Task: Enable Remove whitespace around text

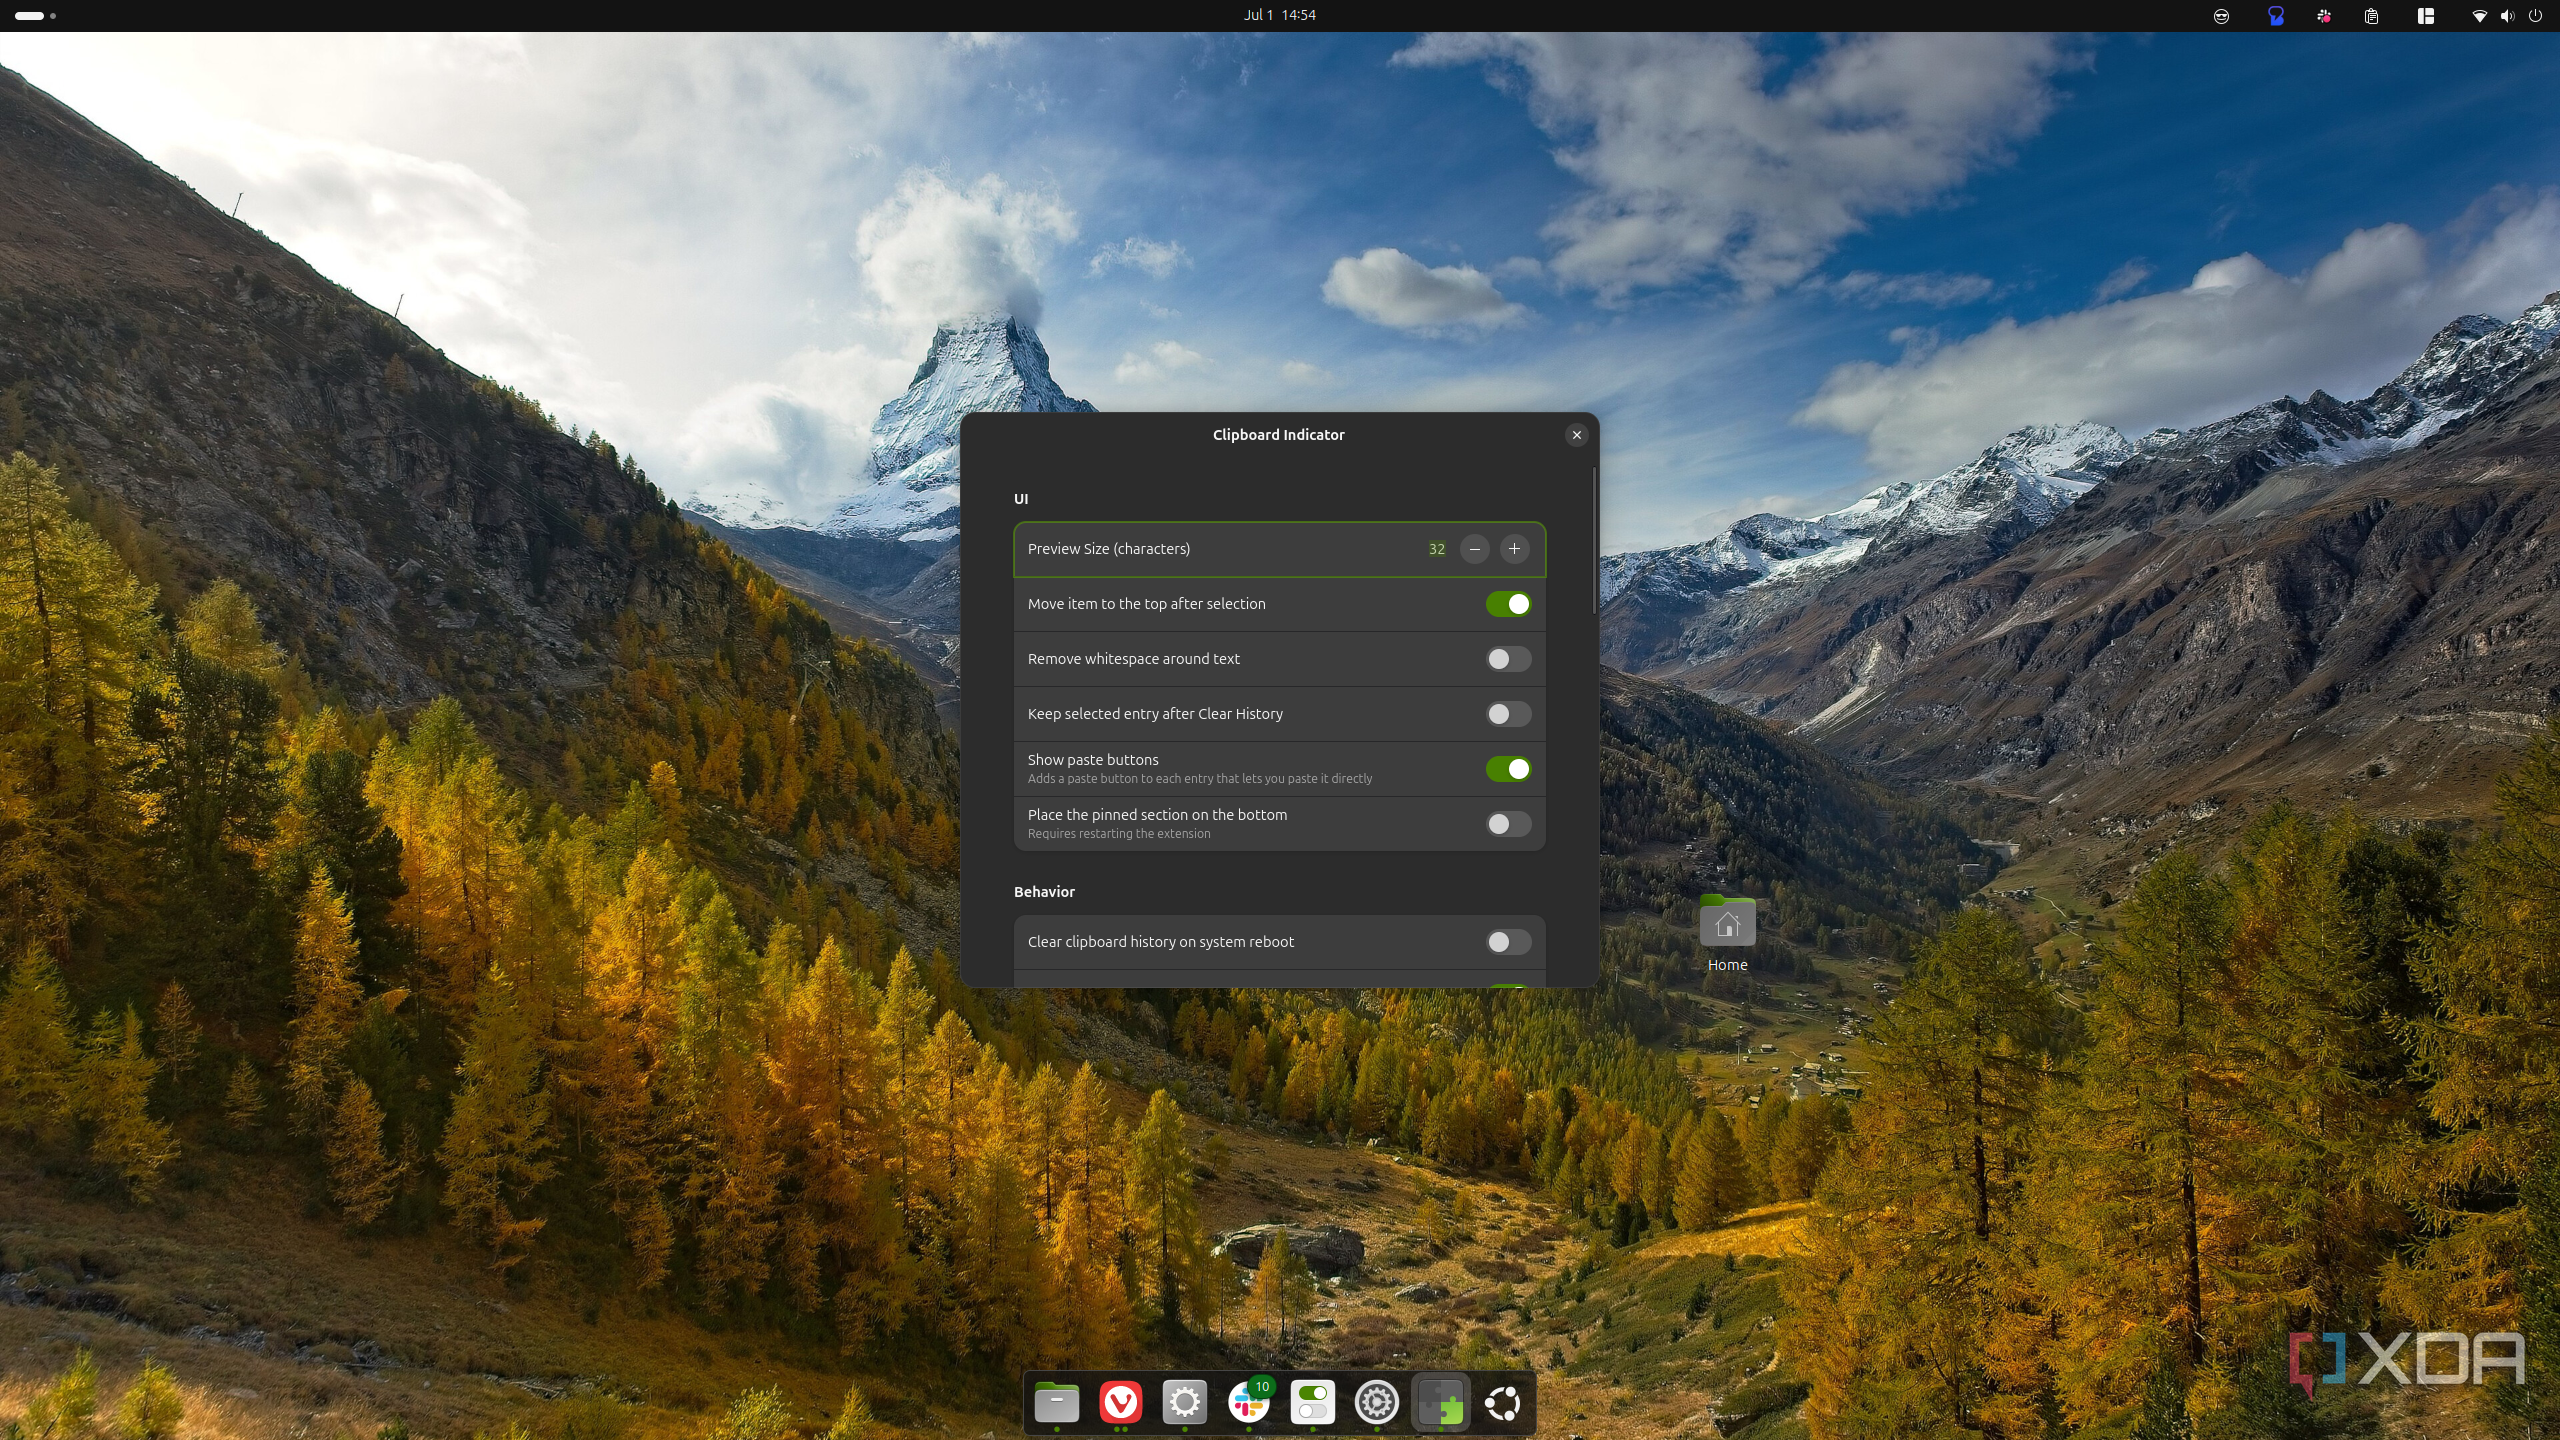Action: pos(1508,658)
